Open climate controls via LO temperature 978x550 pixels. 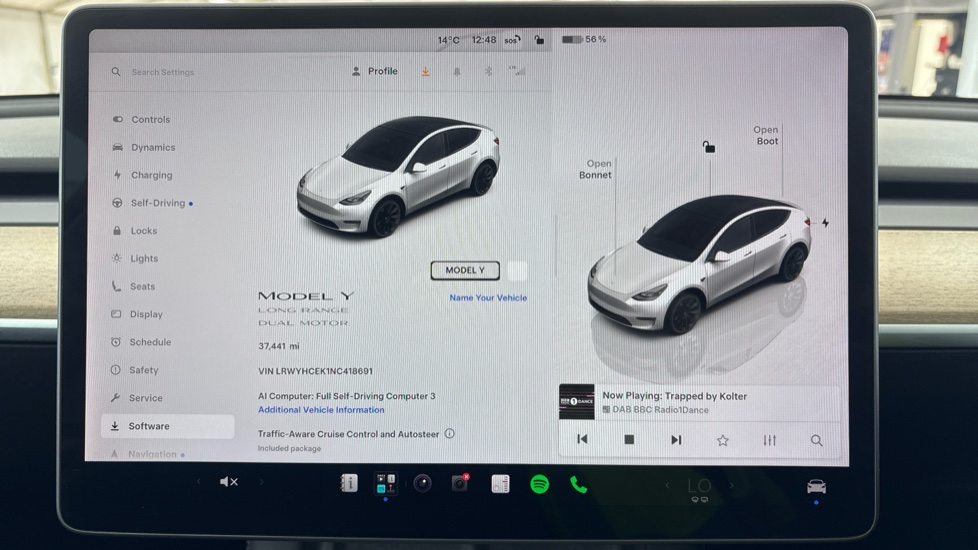point(699,488)
